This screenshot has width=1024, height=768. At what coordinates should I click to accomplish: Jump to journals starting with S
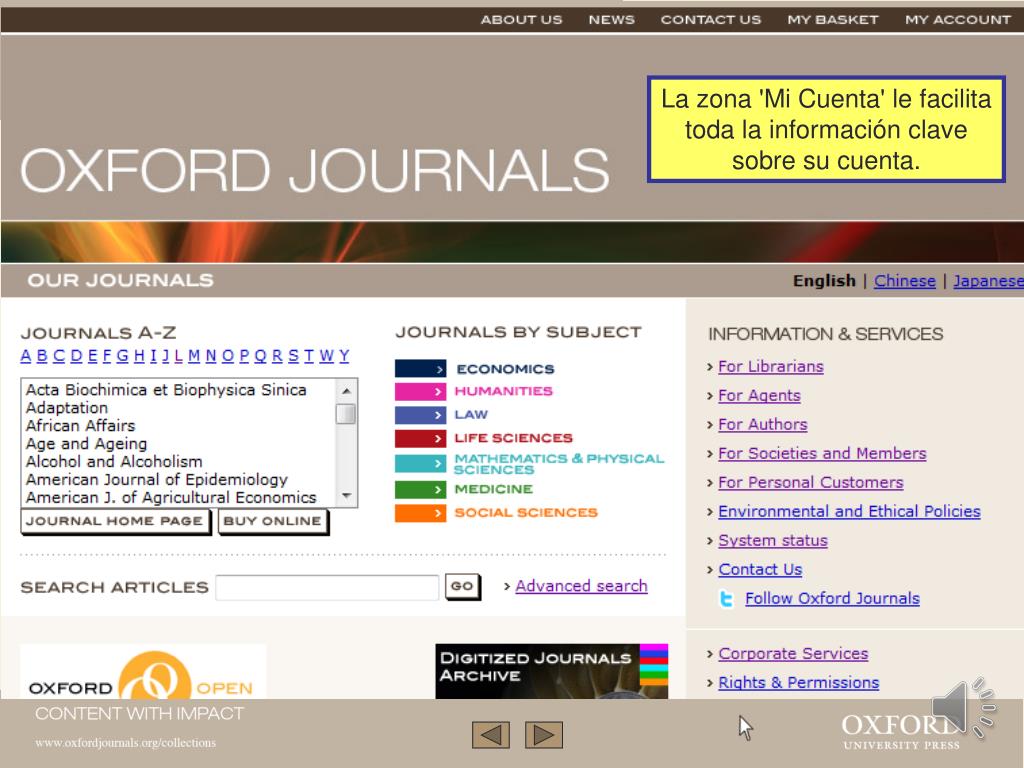293,356
